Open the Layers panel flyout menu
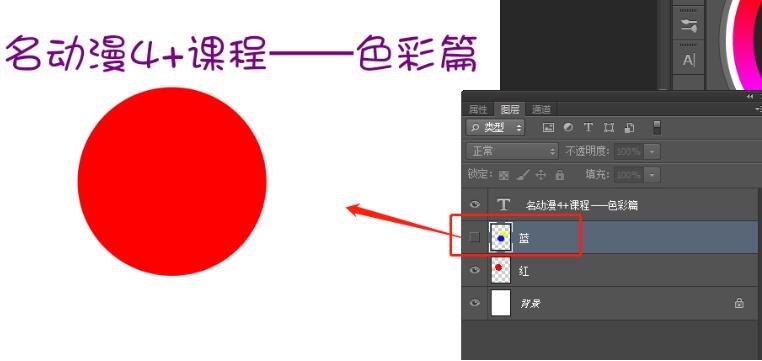This screenshot has height=361, width=762. pyautogui.click(x=758, y=109)
